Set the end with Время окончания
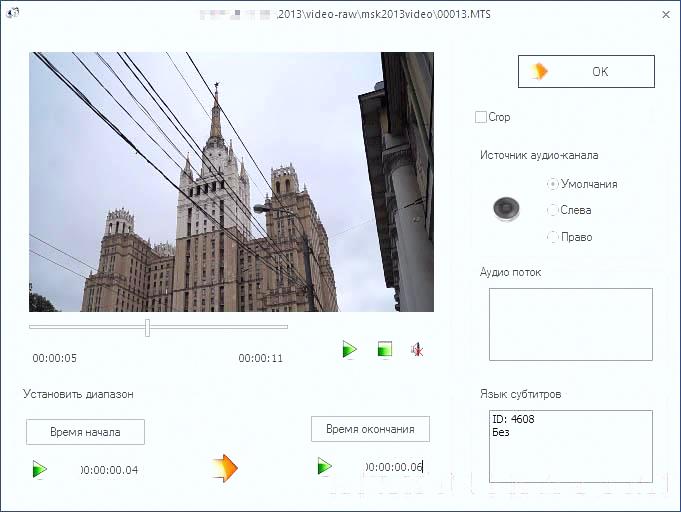The height and width of the screenshot is (512, 681). tap(370, 429)
